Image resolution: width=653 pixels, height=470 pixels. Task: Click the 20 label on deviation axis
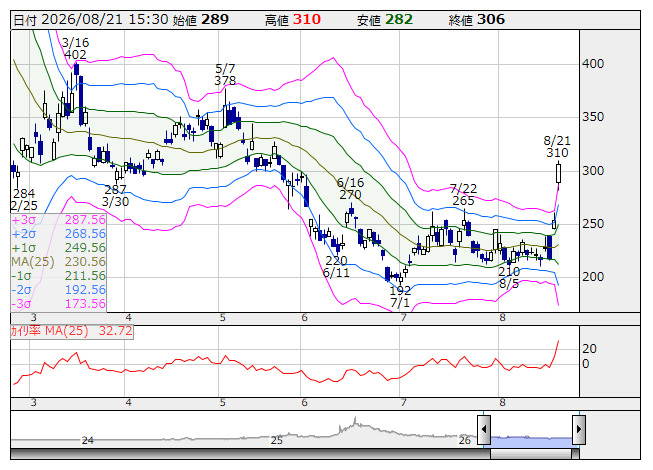pos(589,349)
